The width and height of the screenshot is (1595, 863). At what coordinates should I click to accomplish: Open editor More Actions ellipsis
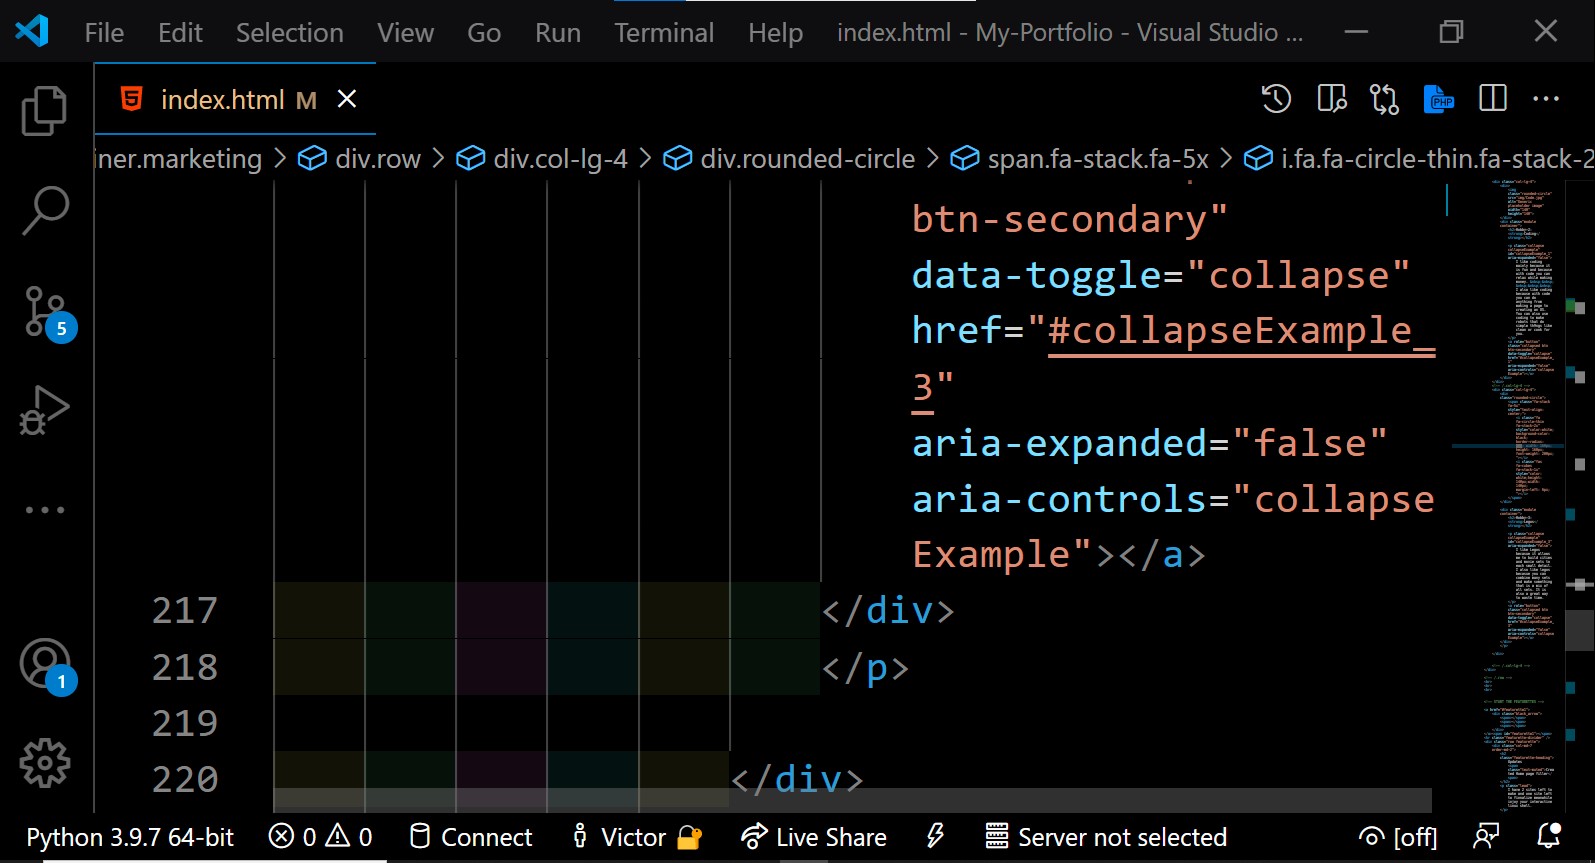point(1546,98)
